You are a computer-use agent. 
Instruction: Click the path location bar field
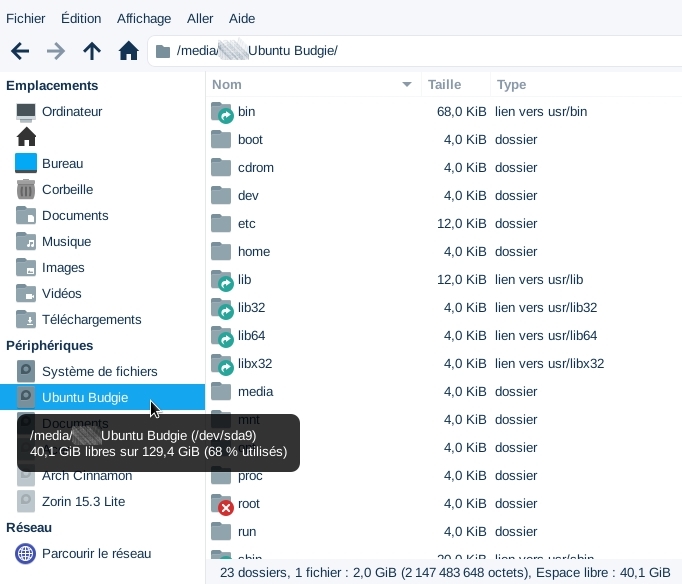420,51
